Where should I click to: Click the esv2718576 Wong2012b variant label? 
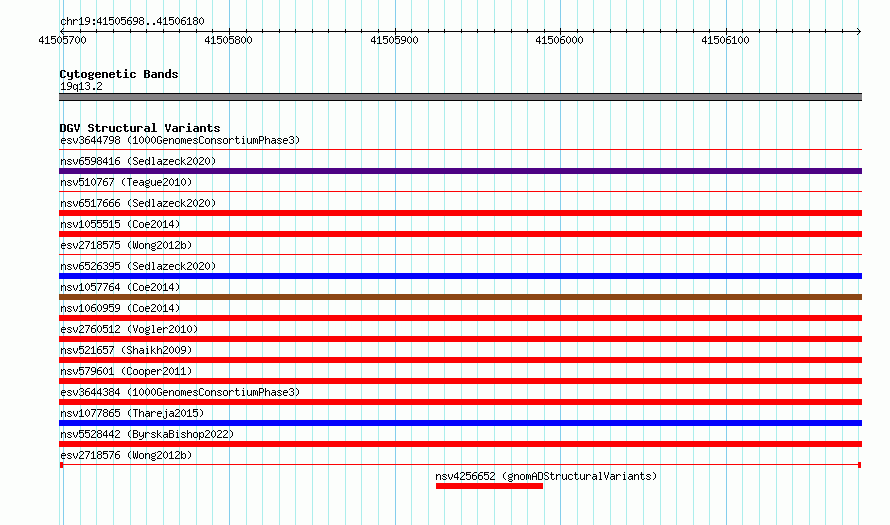click(126, 455)
